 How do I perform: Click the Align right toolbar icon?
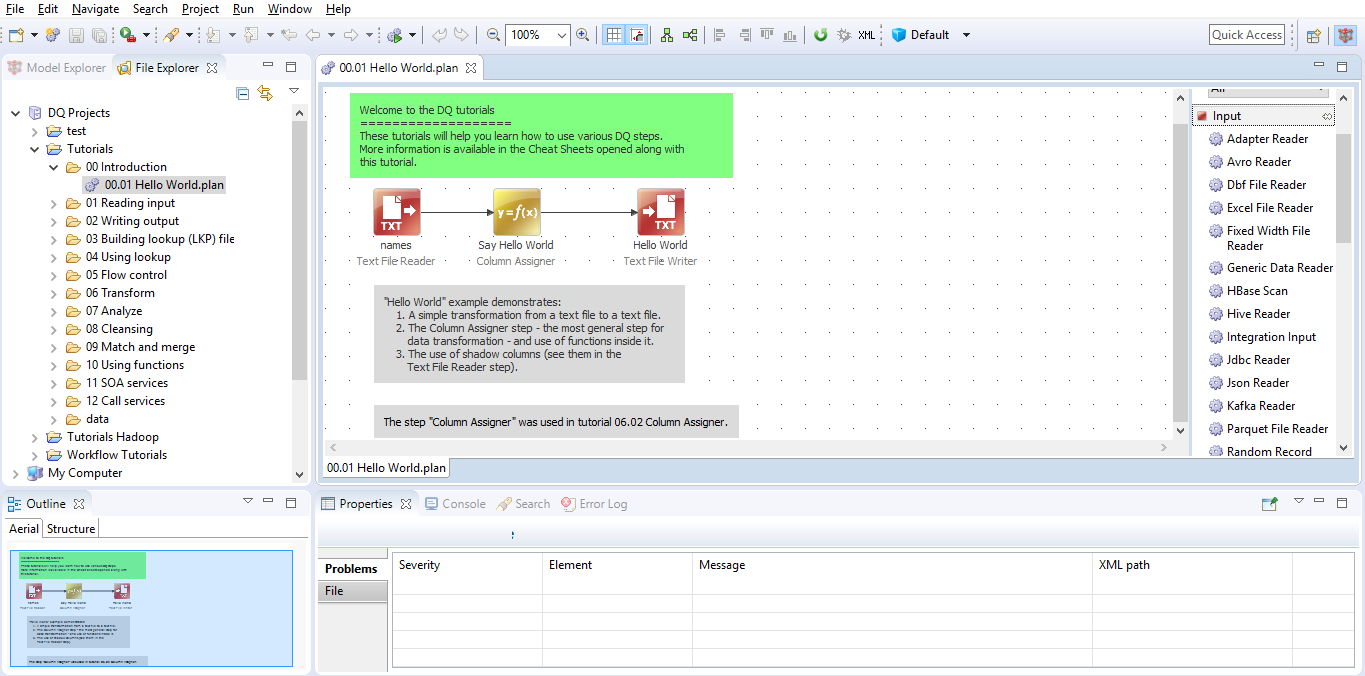click(x=744, y=35)
